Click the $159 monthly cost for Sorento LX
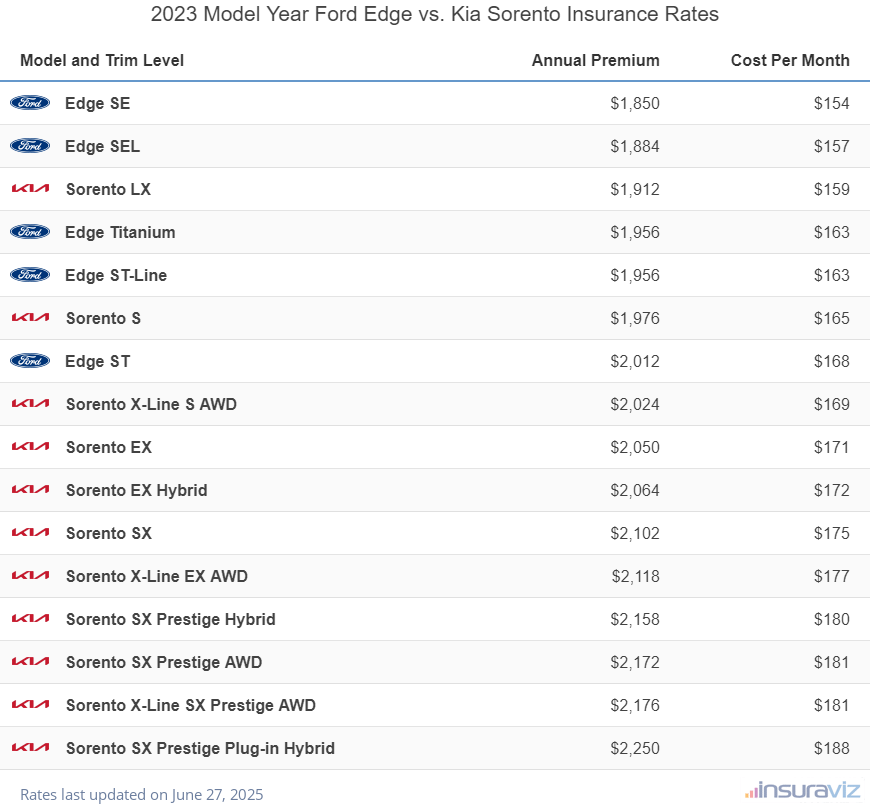Screen dimensions: 870x810 (831, 189)
